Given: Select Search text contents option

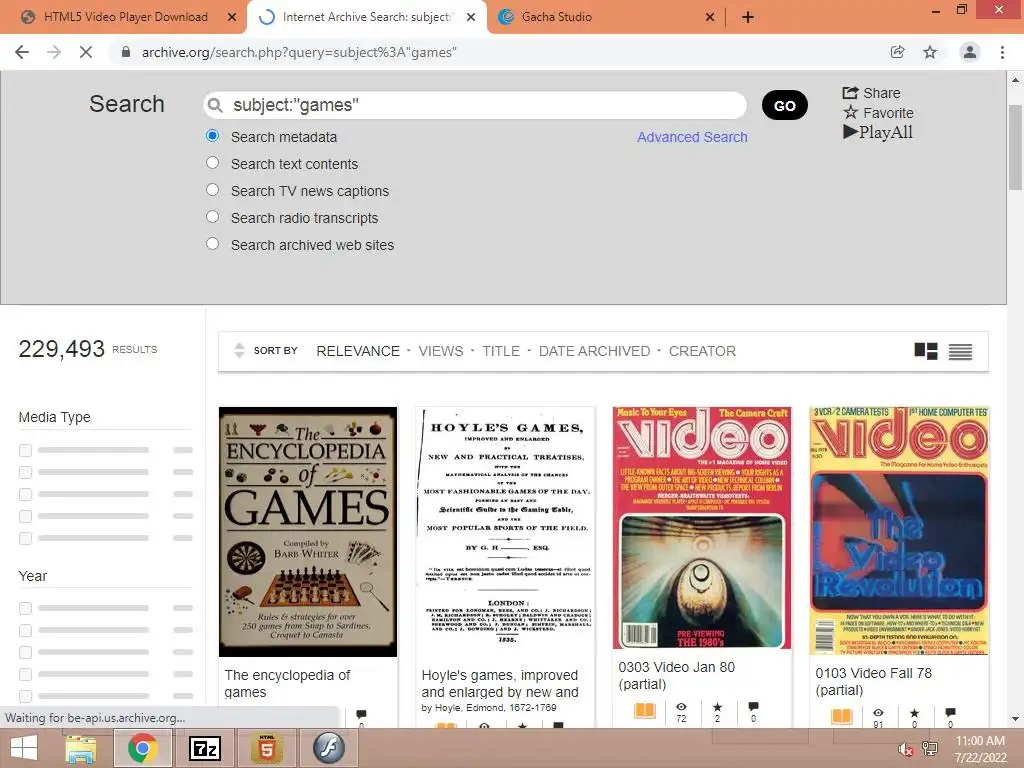Looking at the screenshot, I should click(x=212, y=163).
